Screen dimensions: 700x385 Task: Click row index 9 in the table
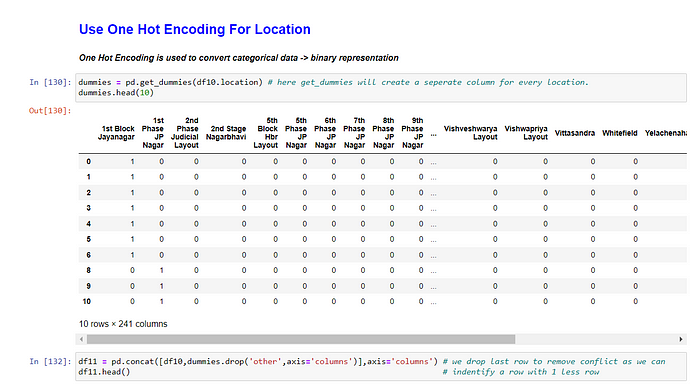click(x=88, y=286)
